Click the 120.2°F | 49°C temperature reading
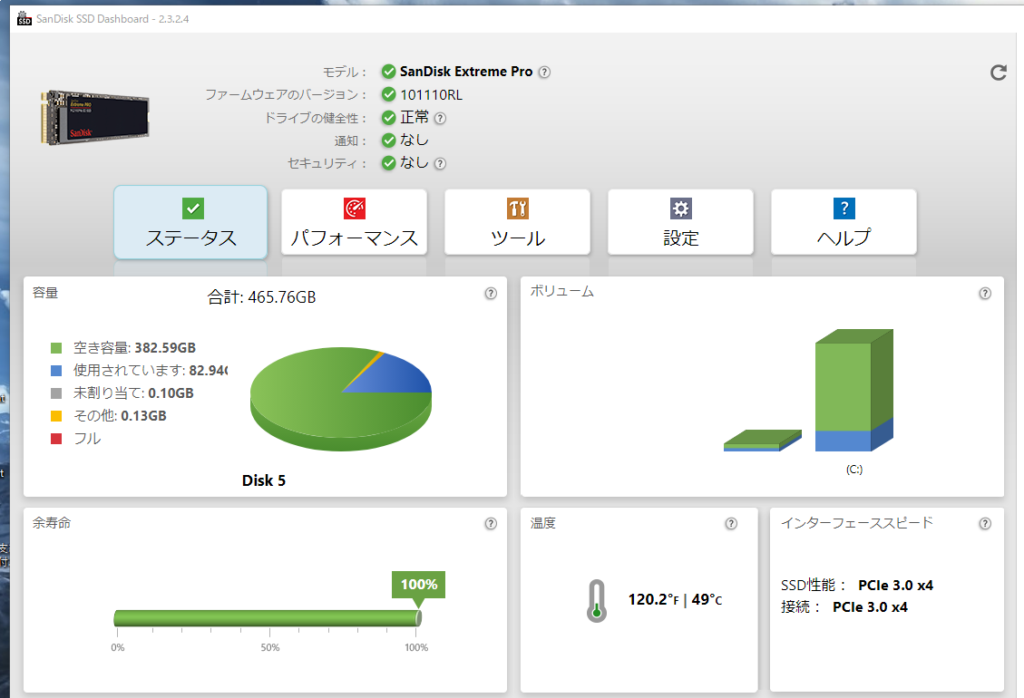Viewport: 1024px width, 698px height. pos(675,599)
